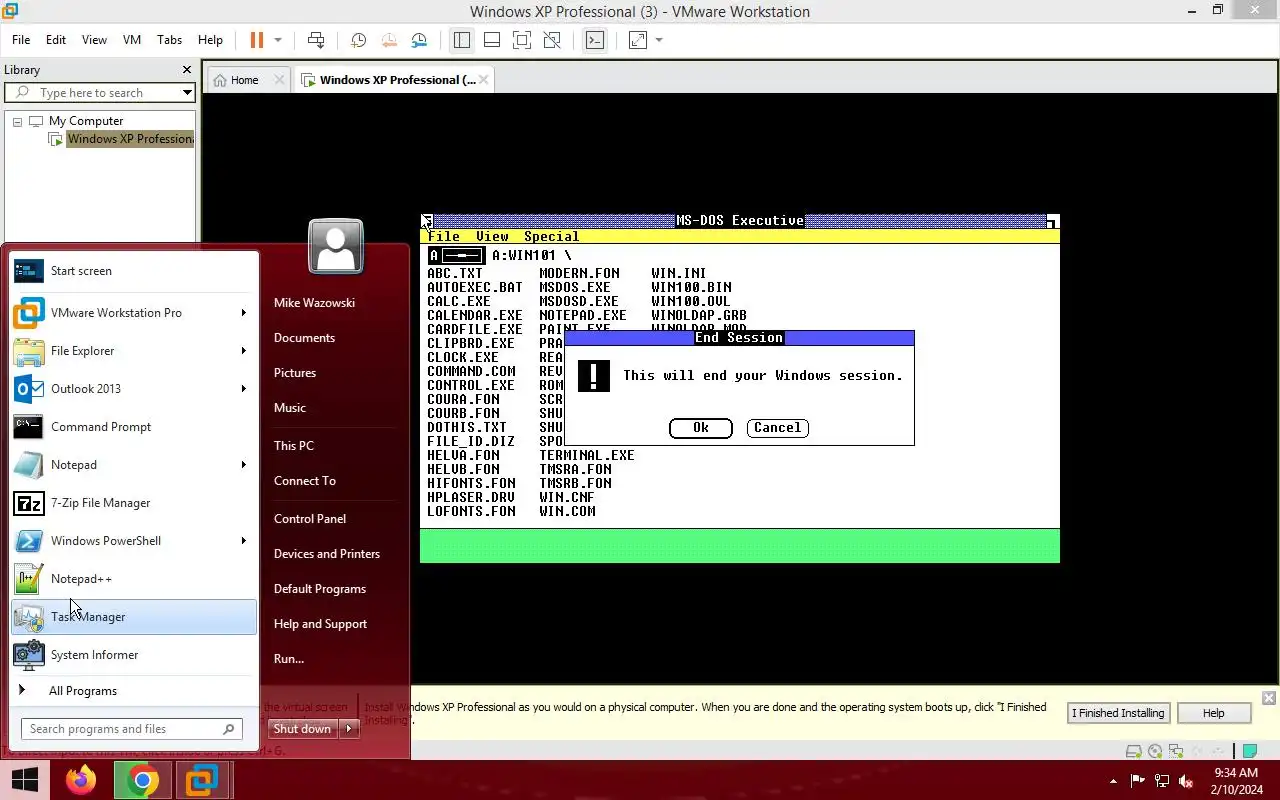1280x800 pixels.
Task: Pause the virtual machine from the toolbar
Action: coord(257,40)
